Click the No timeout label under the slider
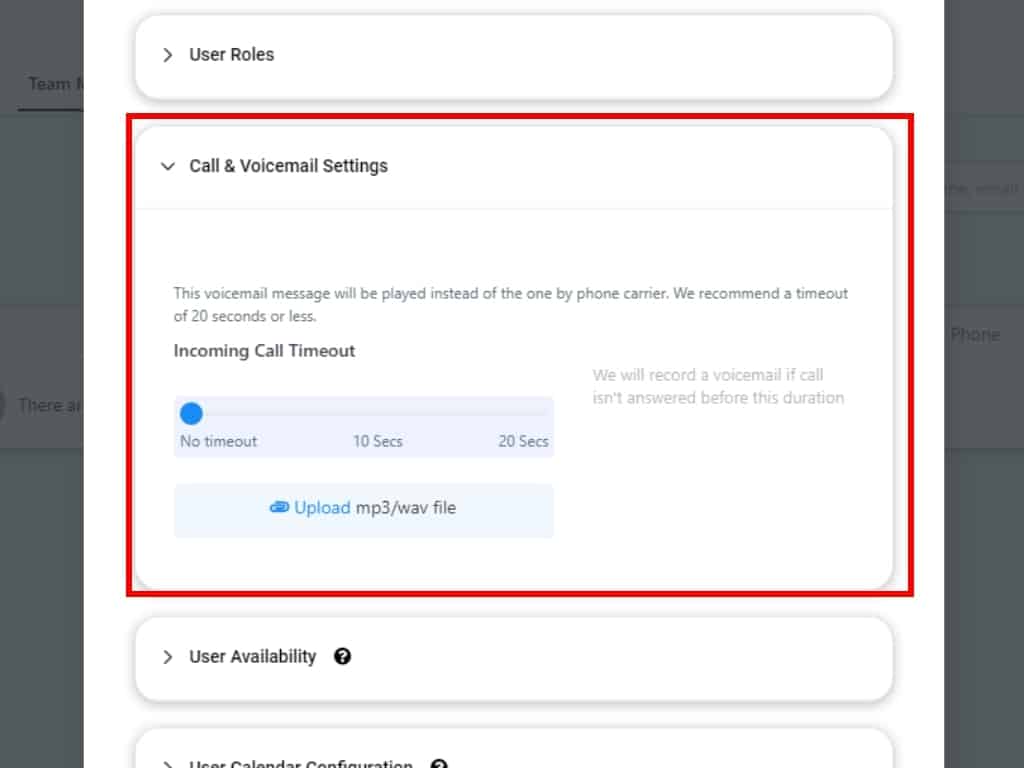The height and width of the screenshot is (768, 1024). [x=219, y=441]
